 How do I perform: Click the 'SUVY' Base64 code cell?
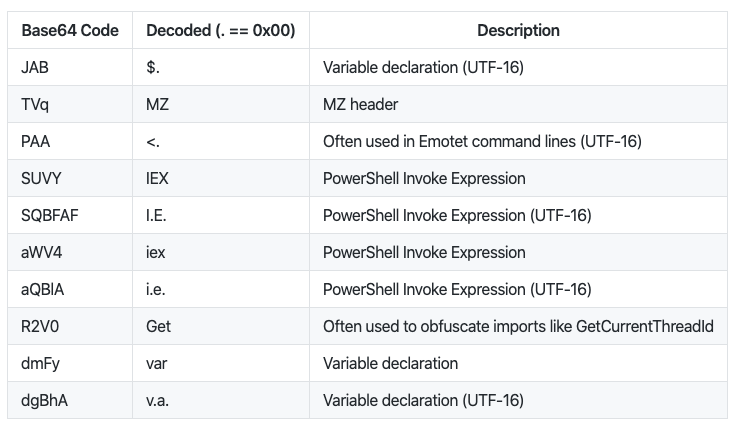click(41, 179)
